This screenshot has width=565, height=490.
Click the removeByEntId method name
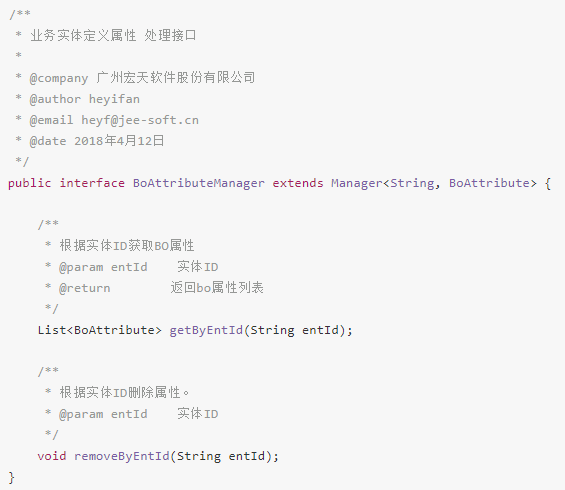pyautogui.click(x=122, y=456)
